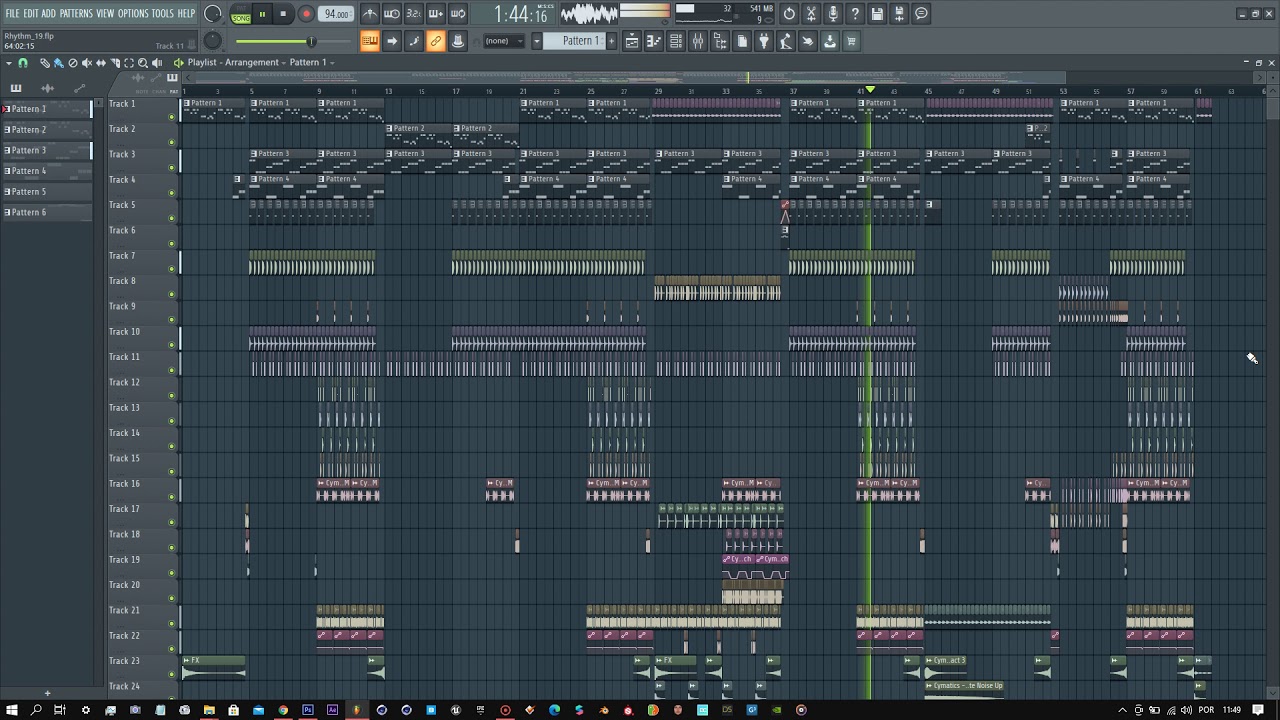Click the microphone one-click recording icon
Viewport: 1280px width, 720px height.
pyautogui.click(x=833, y=14)
